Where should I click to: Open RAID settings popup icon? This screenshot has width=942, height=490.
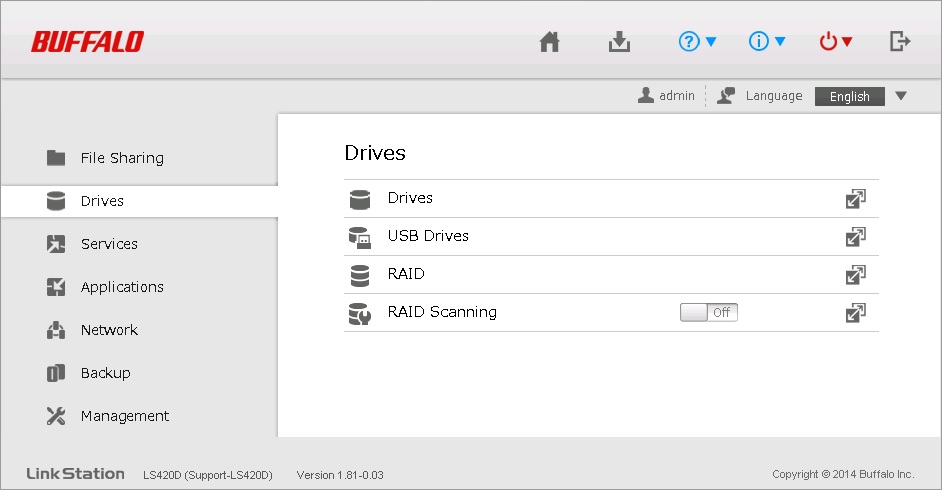(855, 274)
